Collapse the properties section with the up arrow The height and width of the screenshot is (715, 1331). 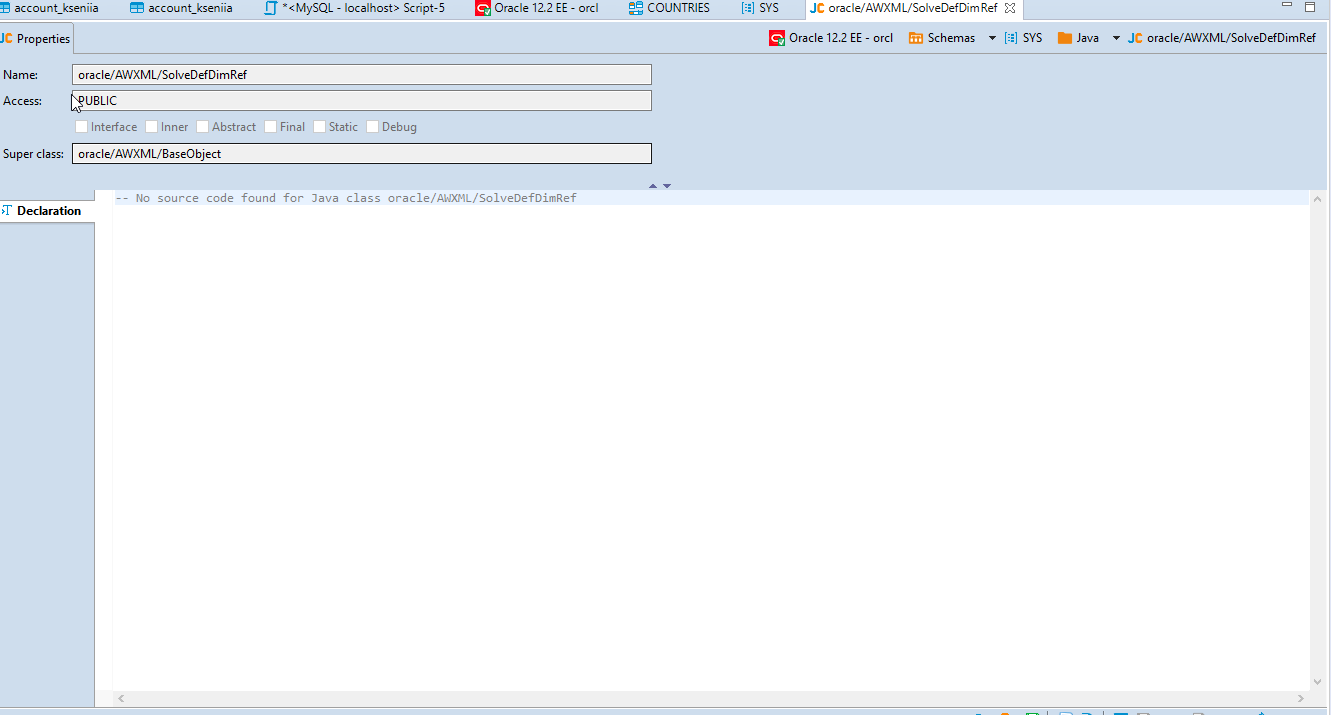coord(652,185)
